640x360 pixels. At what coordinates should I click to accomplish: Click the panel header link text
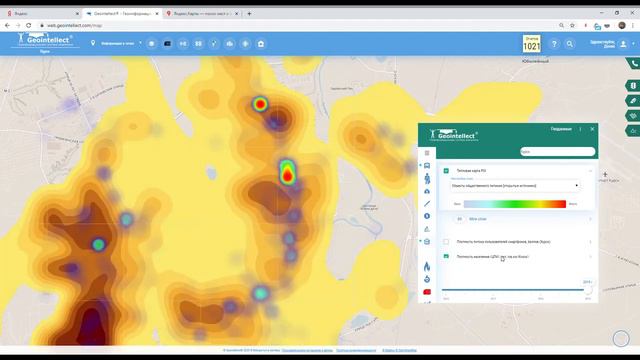tap(561, 129)
